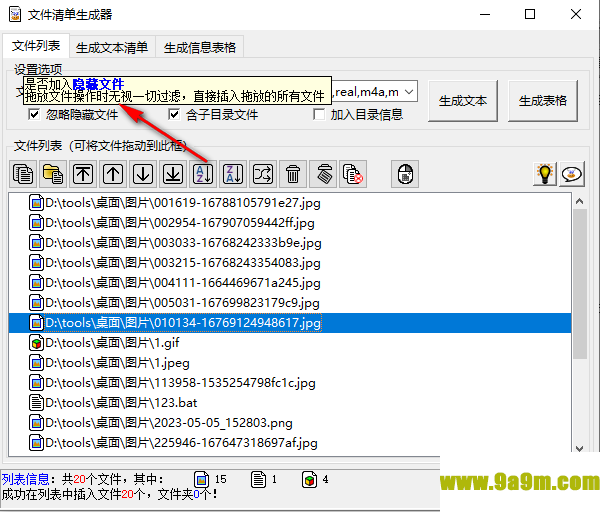Select file 003215-1676824335​4083.jpg

(x=290, y=263)
